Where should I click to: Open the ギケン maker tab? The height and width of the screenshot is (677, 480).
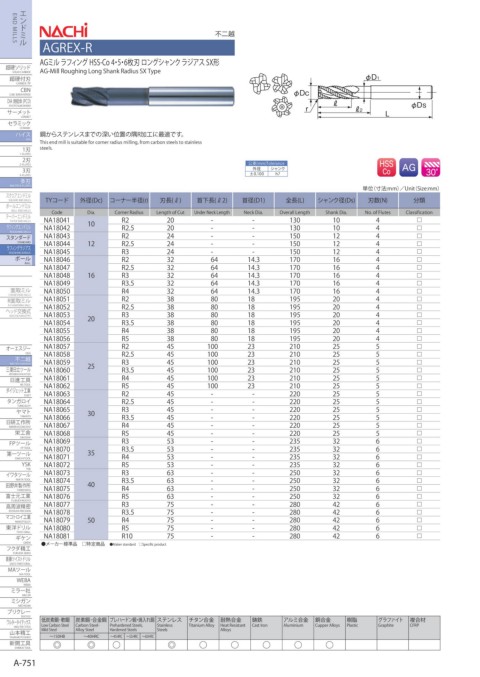16,539
